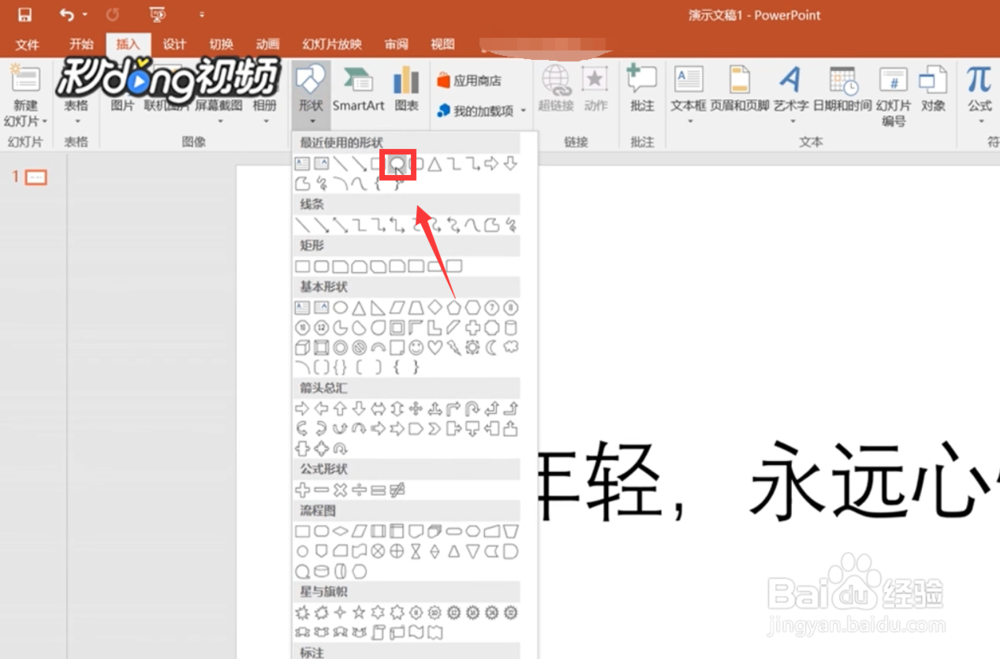Viewport: 1000px width, 659px height.
Task: Switch to the 审阅 tab
Action: coord(396,44)
